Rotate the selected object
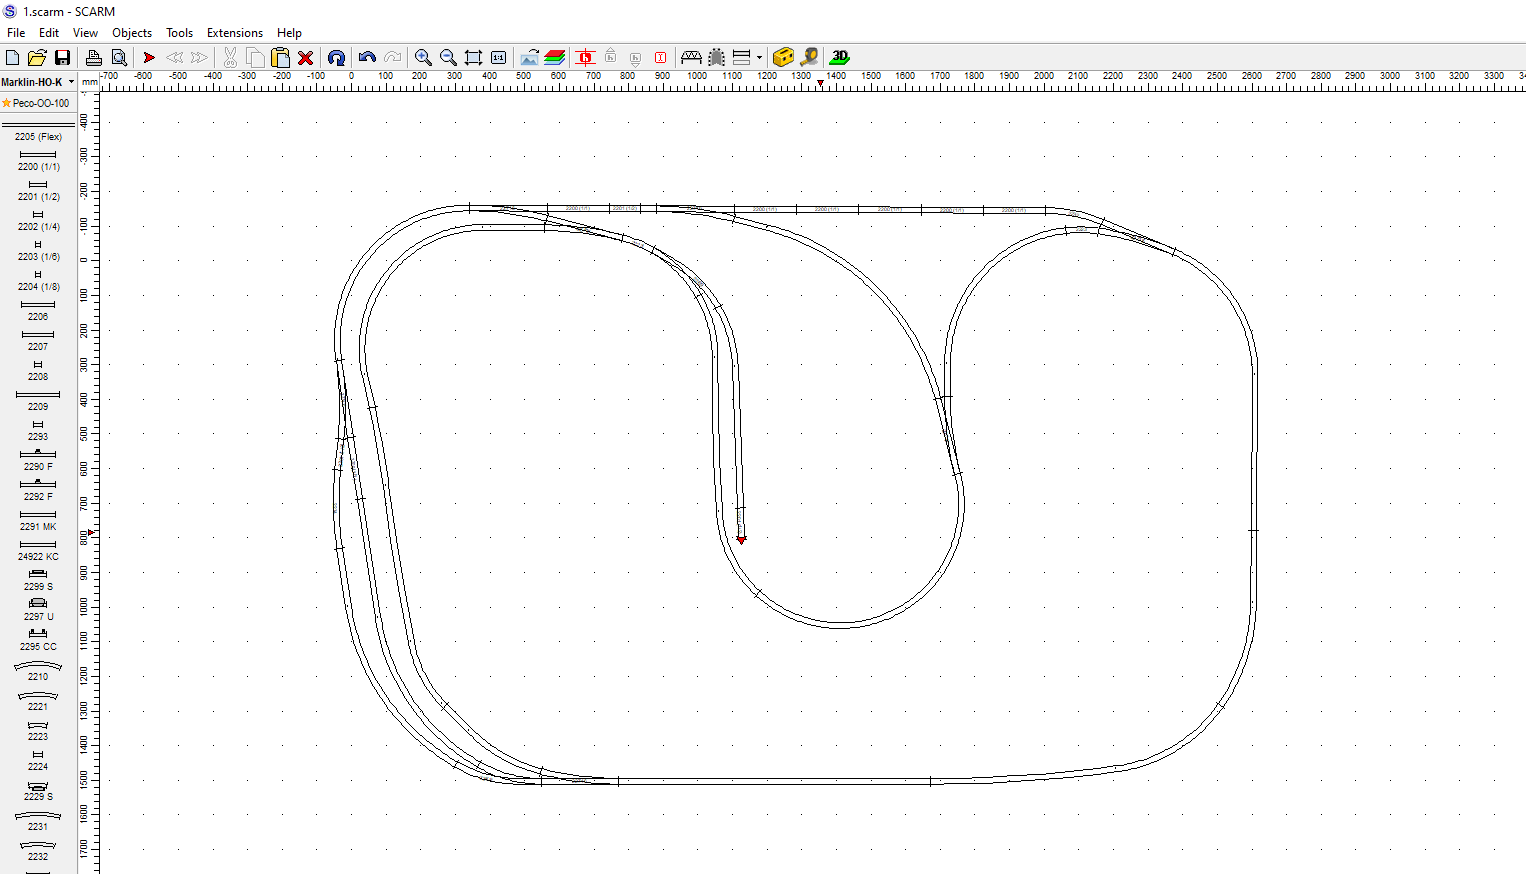 tap(337, 58)
